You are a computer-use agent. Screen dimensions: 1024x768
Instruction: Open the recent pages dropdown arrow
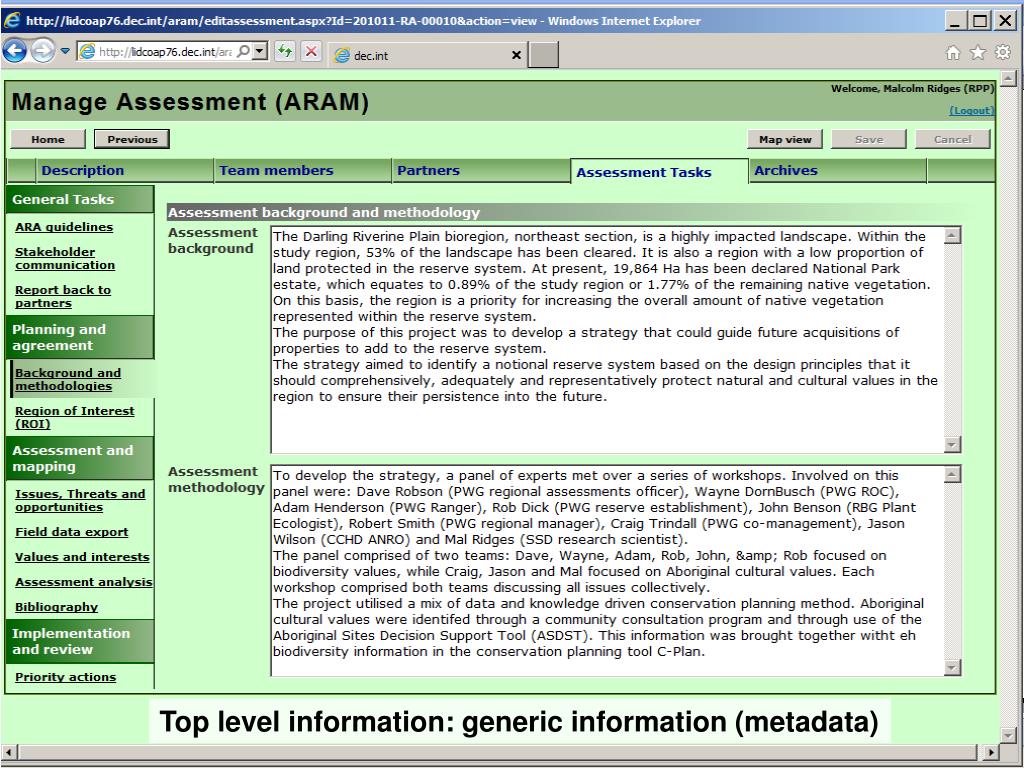(65, 50)
